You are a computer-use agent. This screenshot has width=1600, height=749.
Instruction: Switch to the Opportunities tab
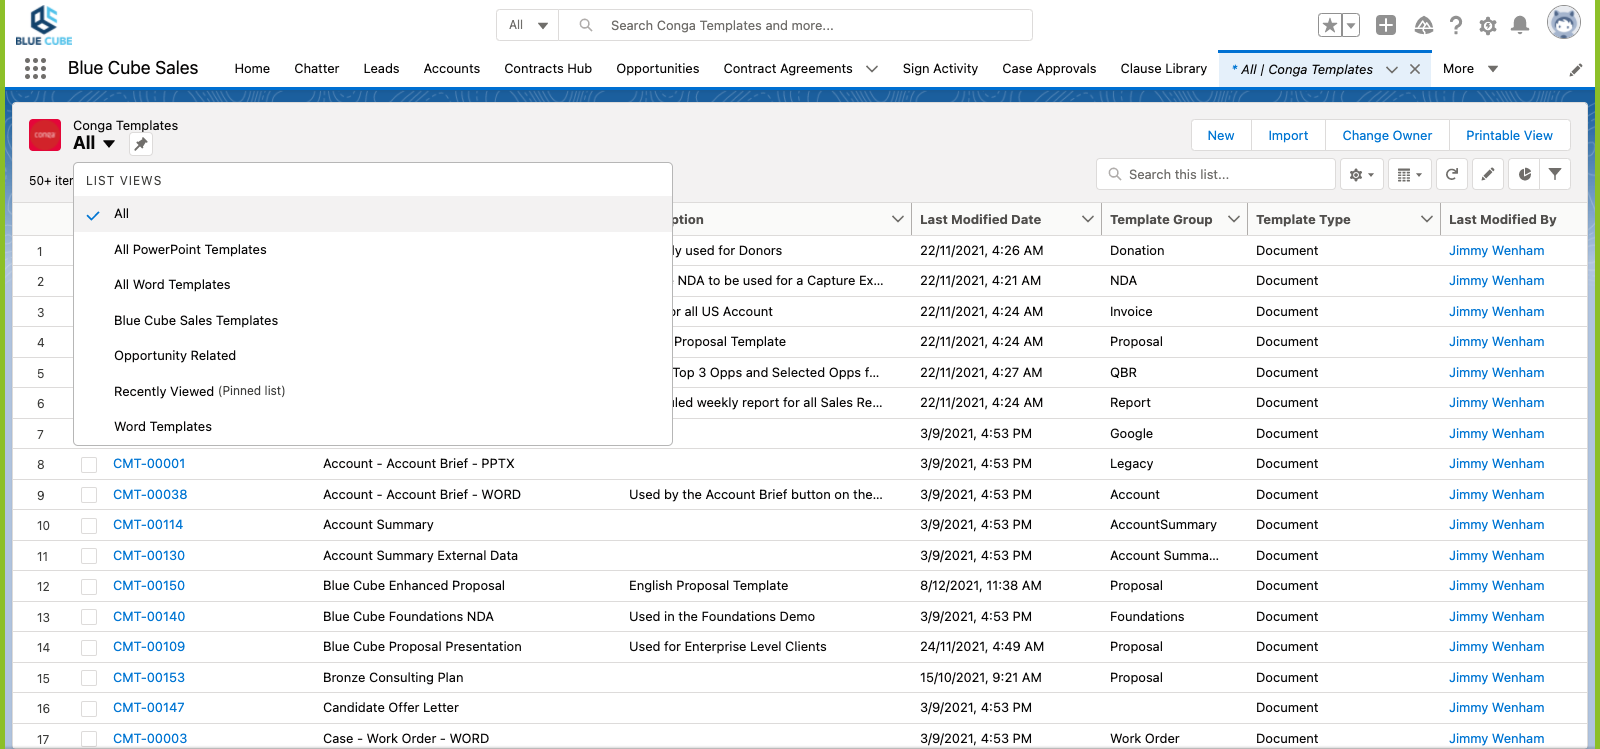(x=657, y=69)
